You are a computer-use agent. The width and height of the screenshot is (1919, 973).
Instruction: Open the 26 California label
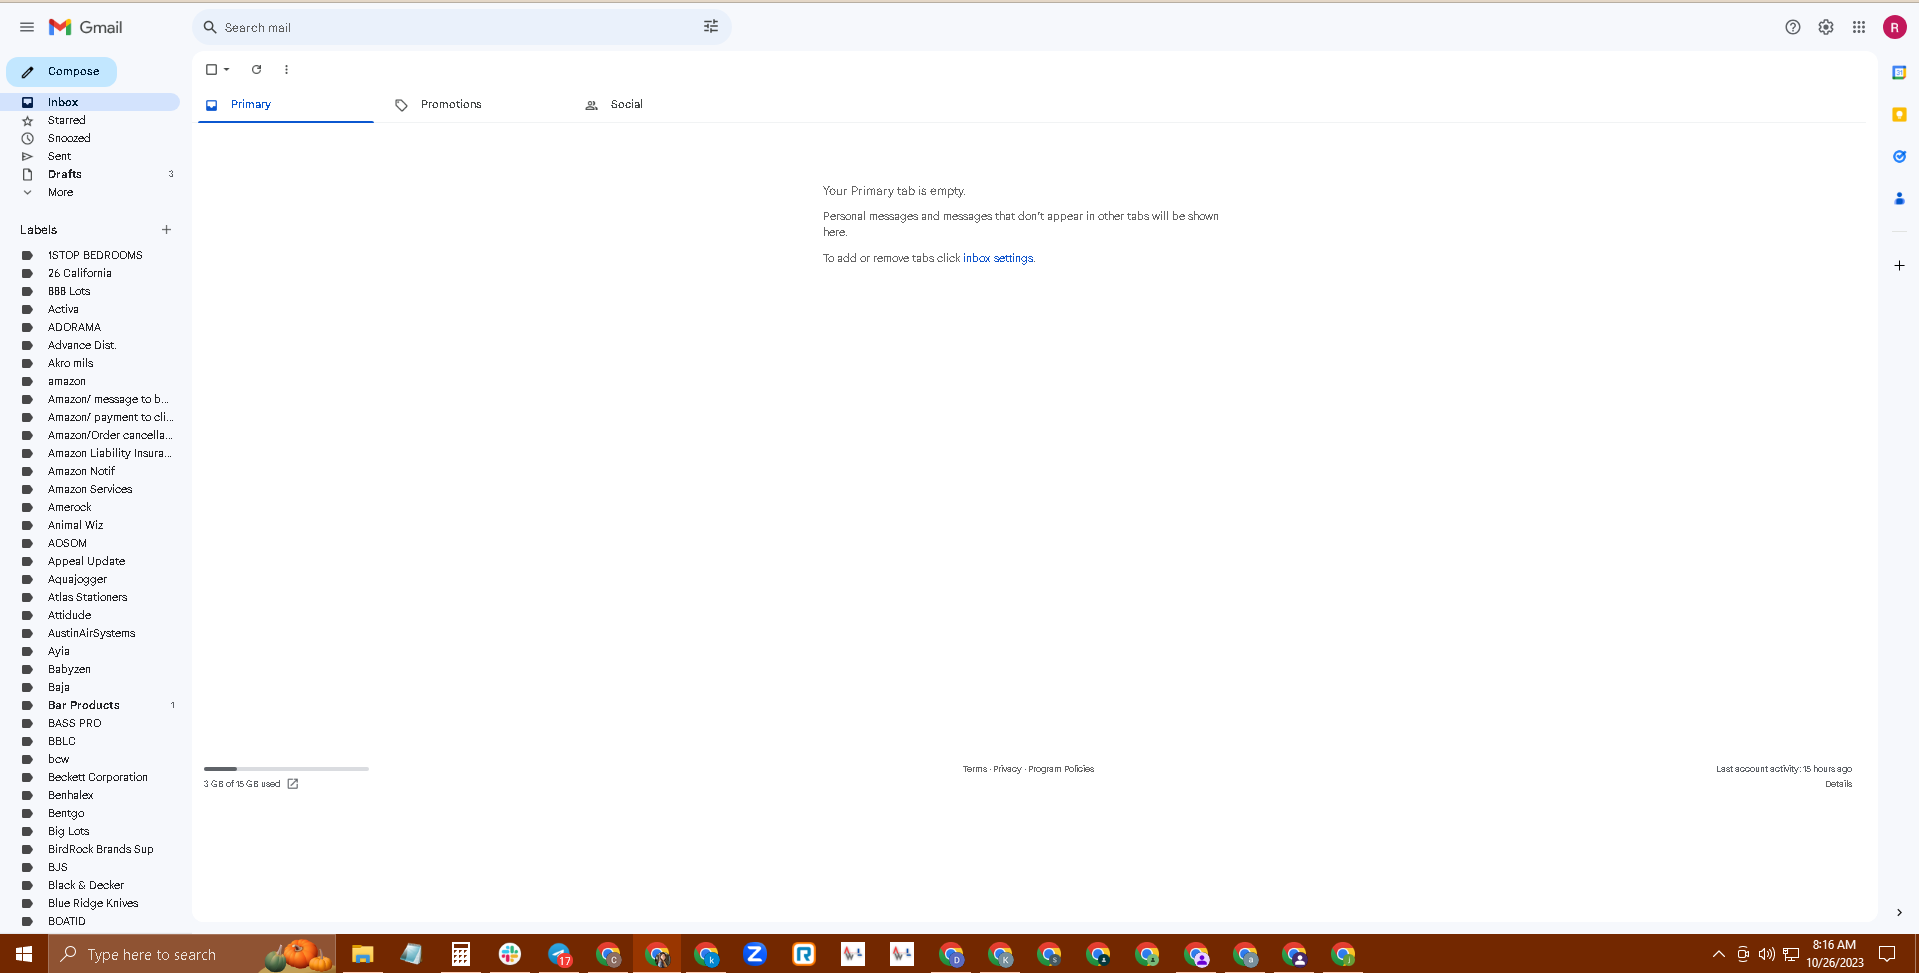click(x=80, y=273)
